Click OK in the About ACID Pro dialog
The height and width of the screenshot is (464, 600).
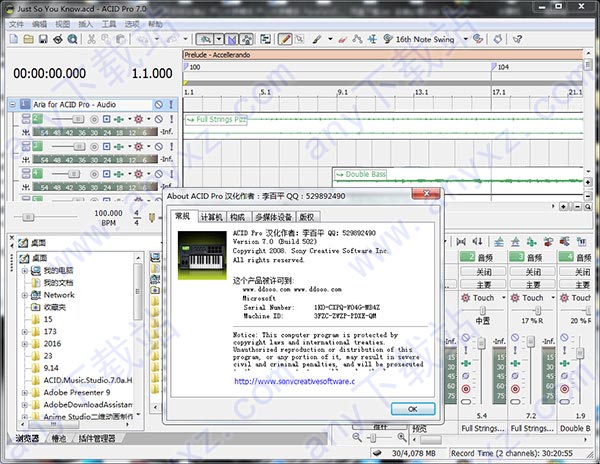pos(413,409)
